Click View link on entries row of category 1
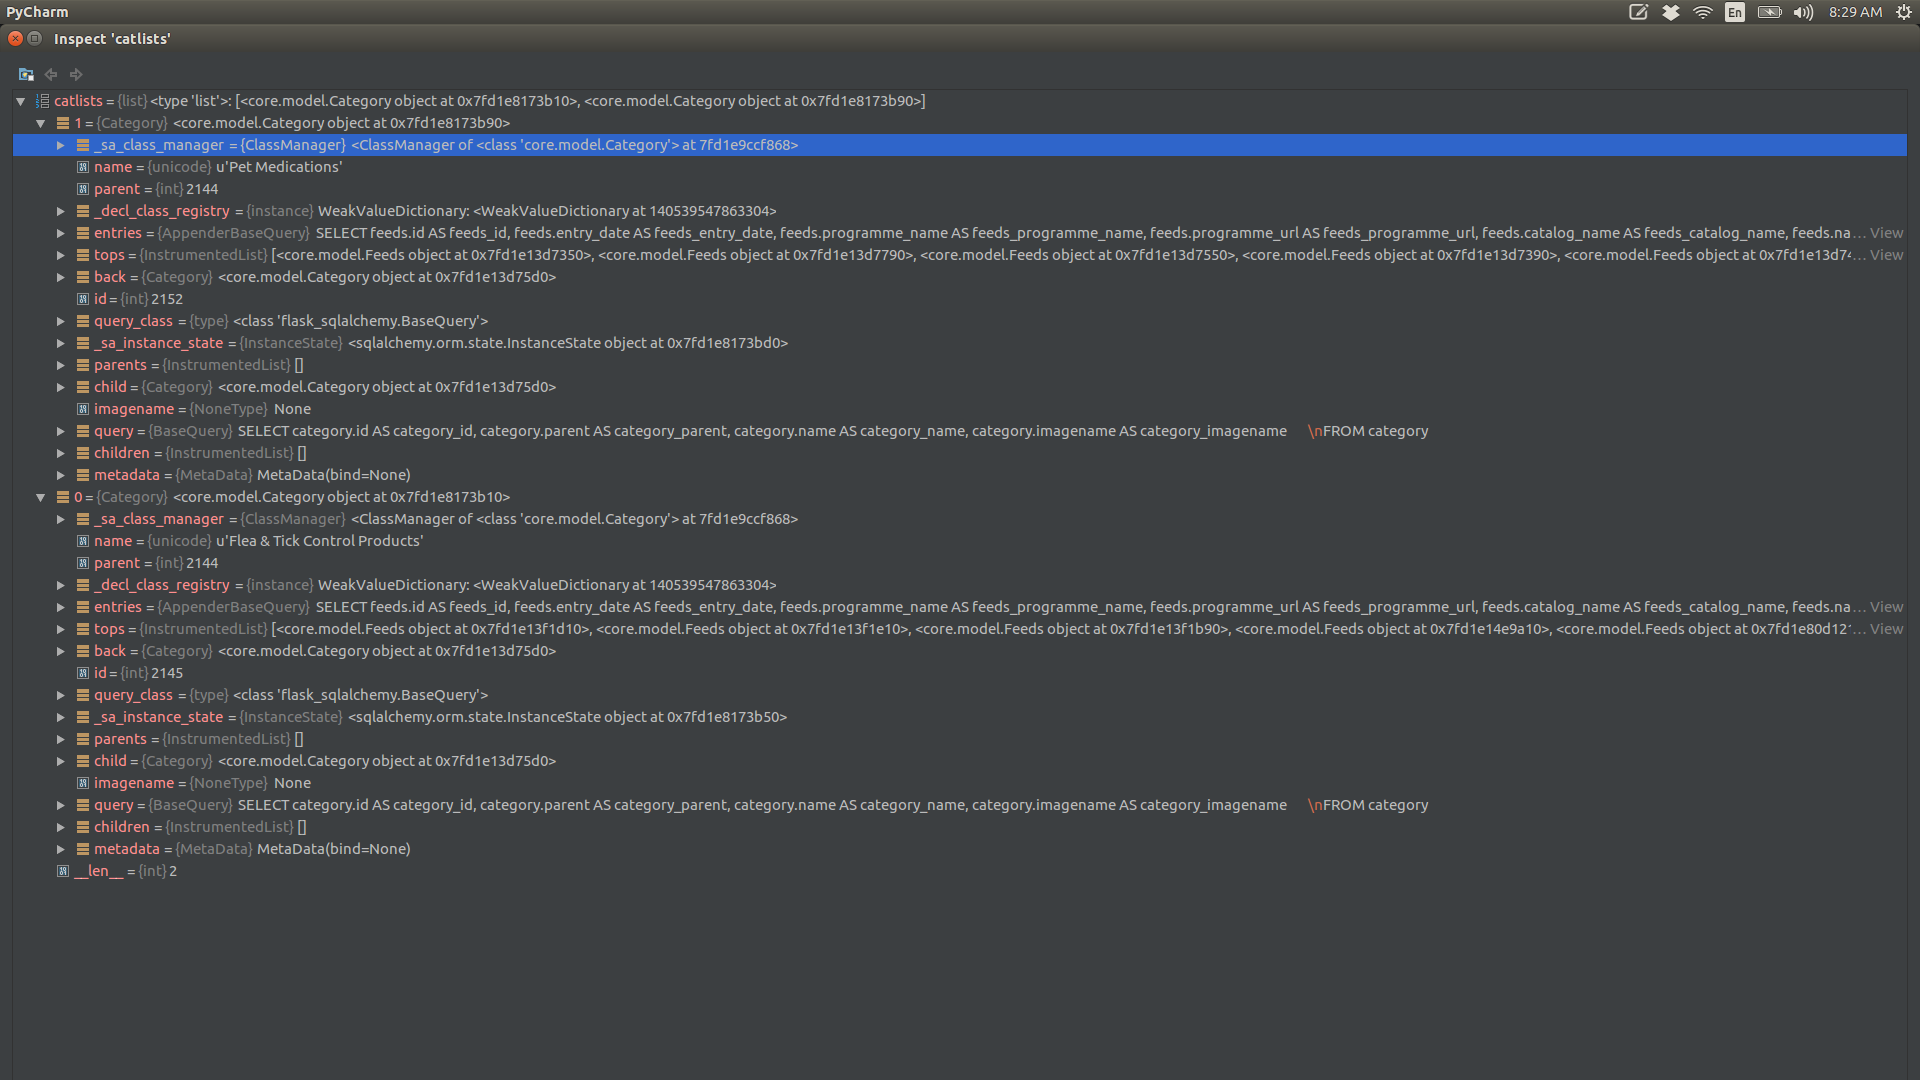The image size is (1920, 1080). tap(1886, 233)
